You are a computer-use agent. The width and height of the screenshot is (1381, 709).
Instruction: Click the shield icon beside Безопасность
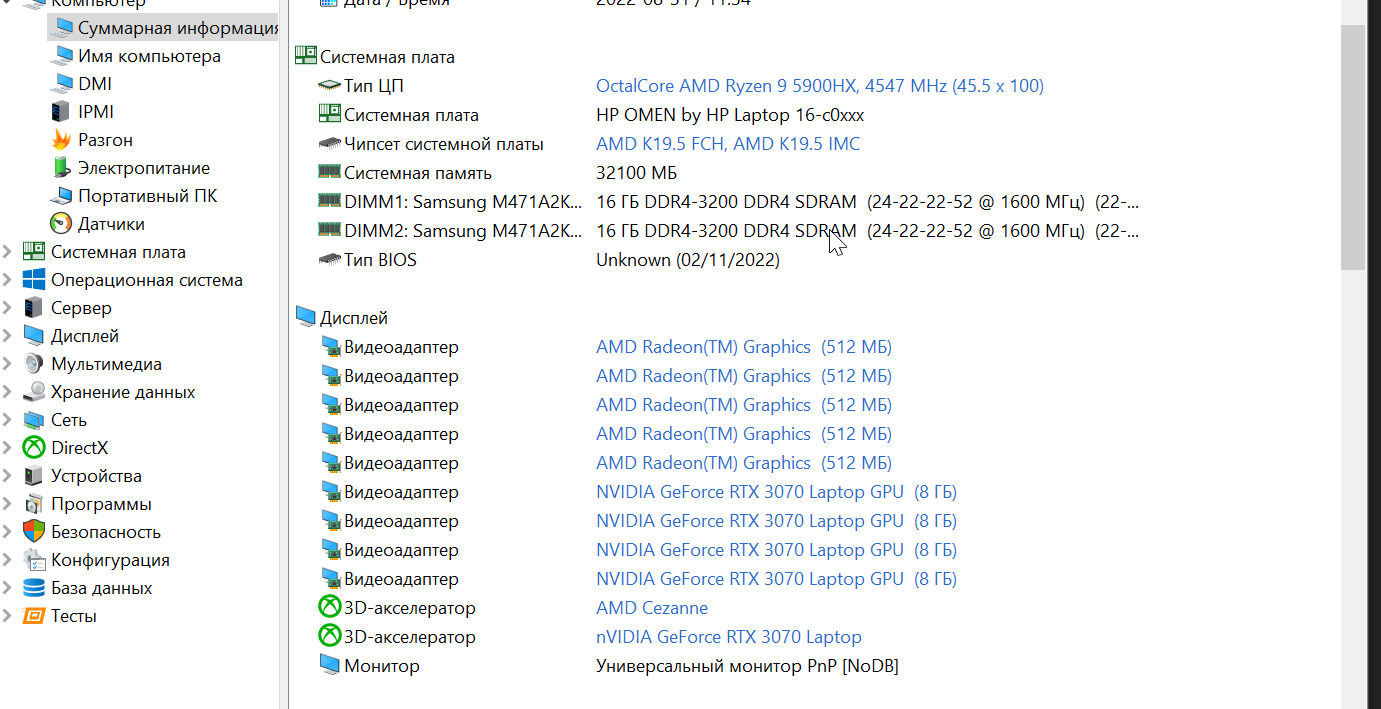(35, 532)
